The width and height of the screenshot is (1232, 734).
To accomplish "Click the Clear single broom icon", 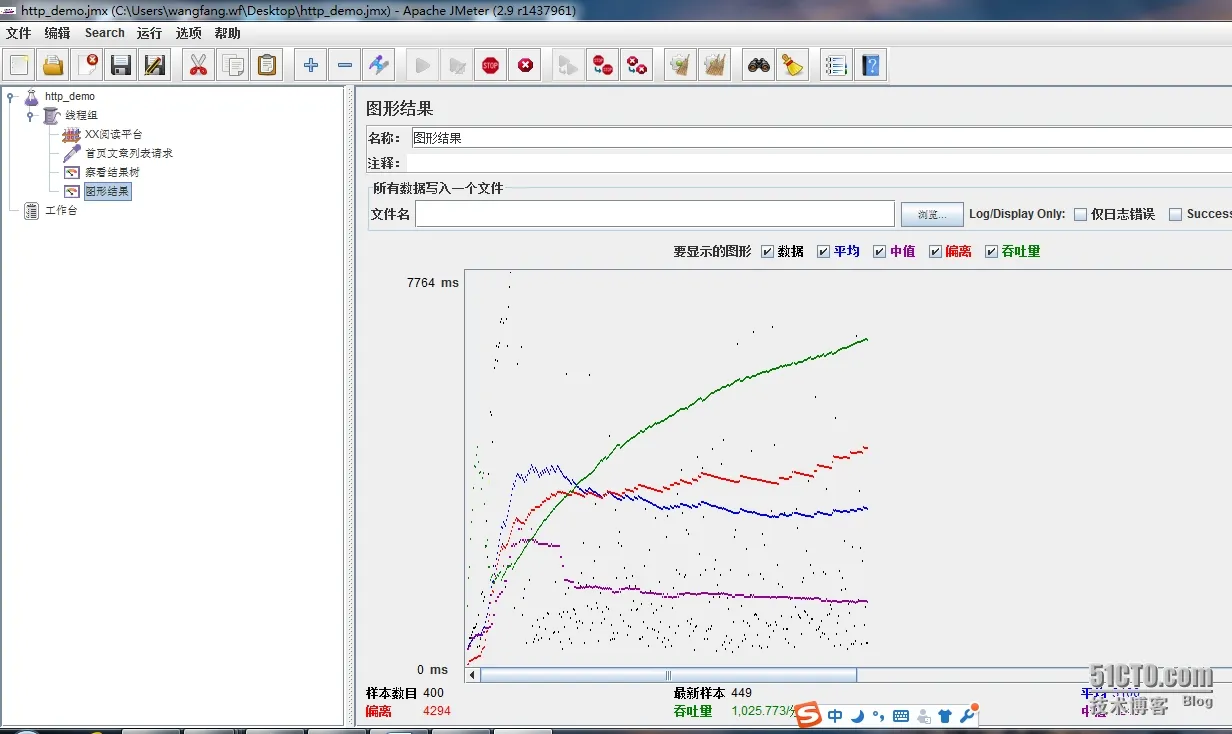I will (x=680, y=65).
